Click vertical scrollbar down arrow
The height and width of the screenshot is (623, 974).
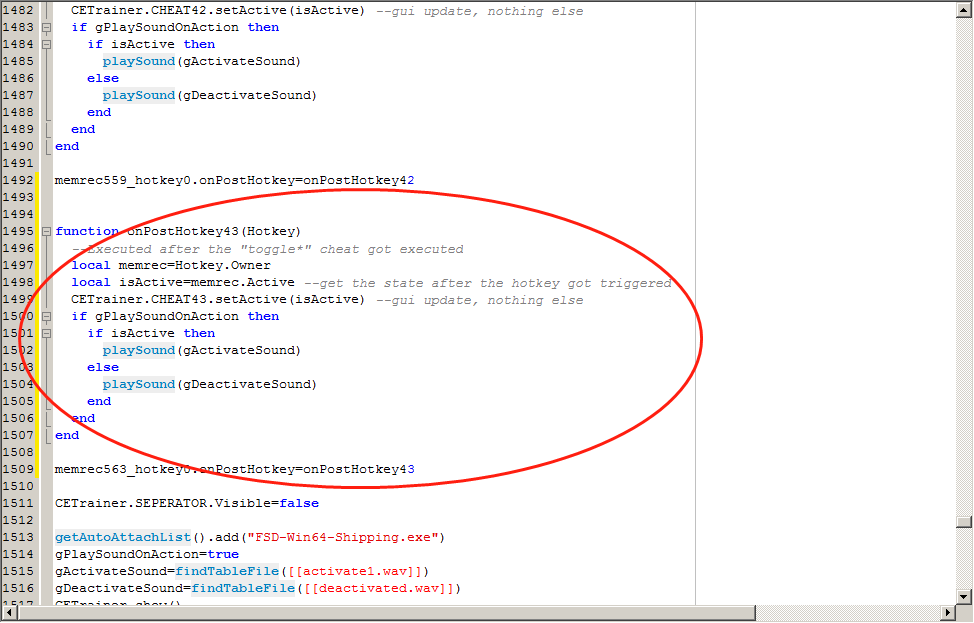point(964,597)
